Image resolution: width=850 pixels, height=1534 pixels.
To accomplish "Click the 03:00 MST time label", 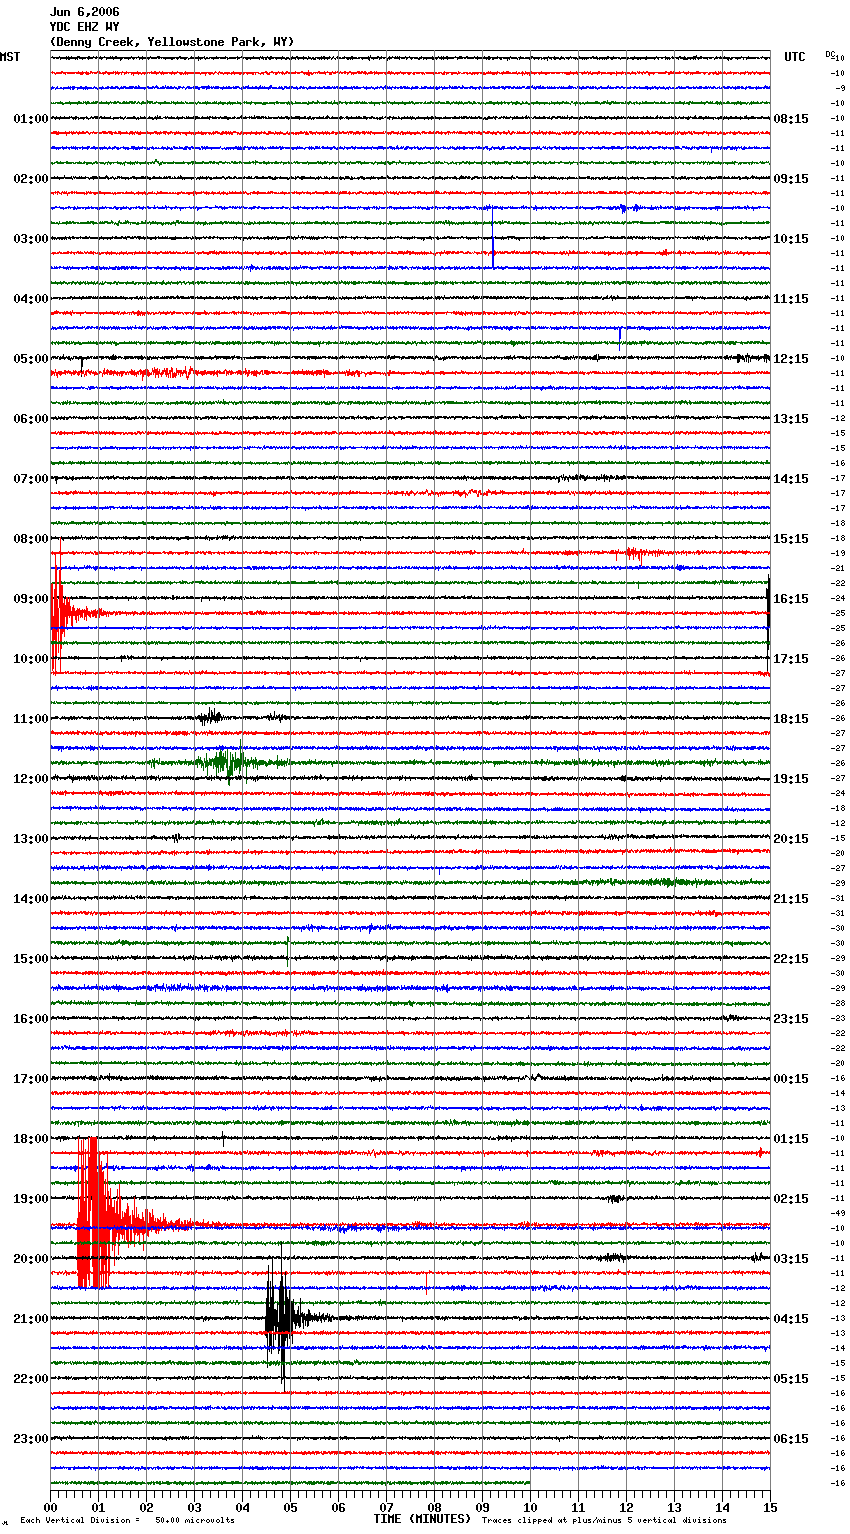I will [x=31, y=239].
